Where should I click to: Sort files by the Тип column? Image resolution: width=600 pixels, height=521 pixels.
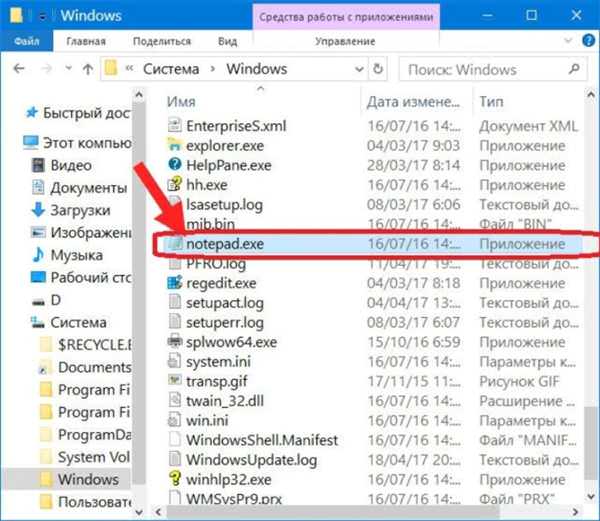pos(491,102)
